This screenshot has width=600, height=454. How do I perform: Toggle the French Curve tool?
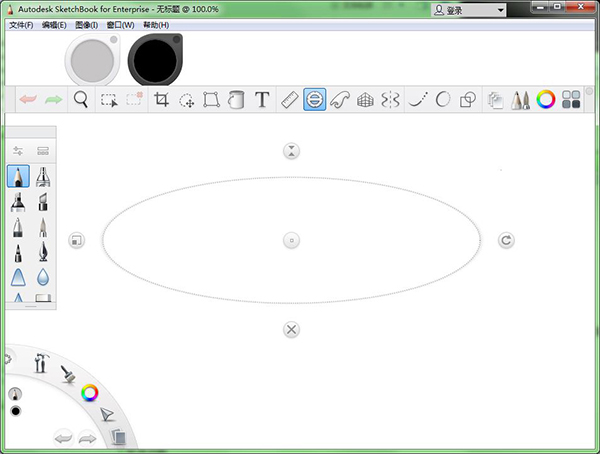point(340,100)
